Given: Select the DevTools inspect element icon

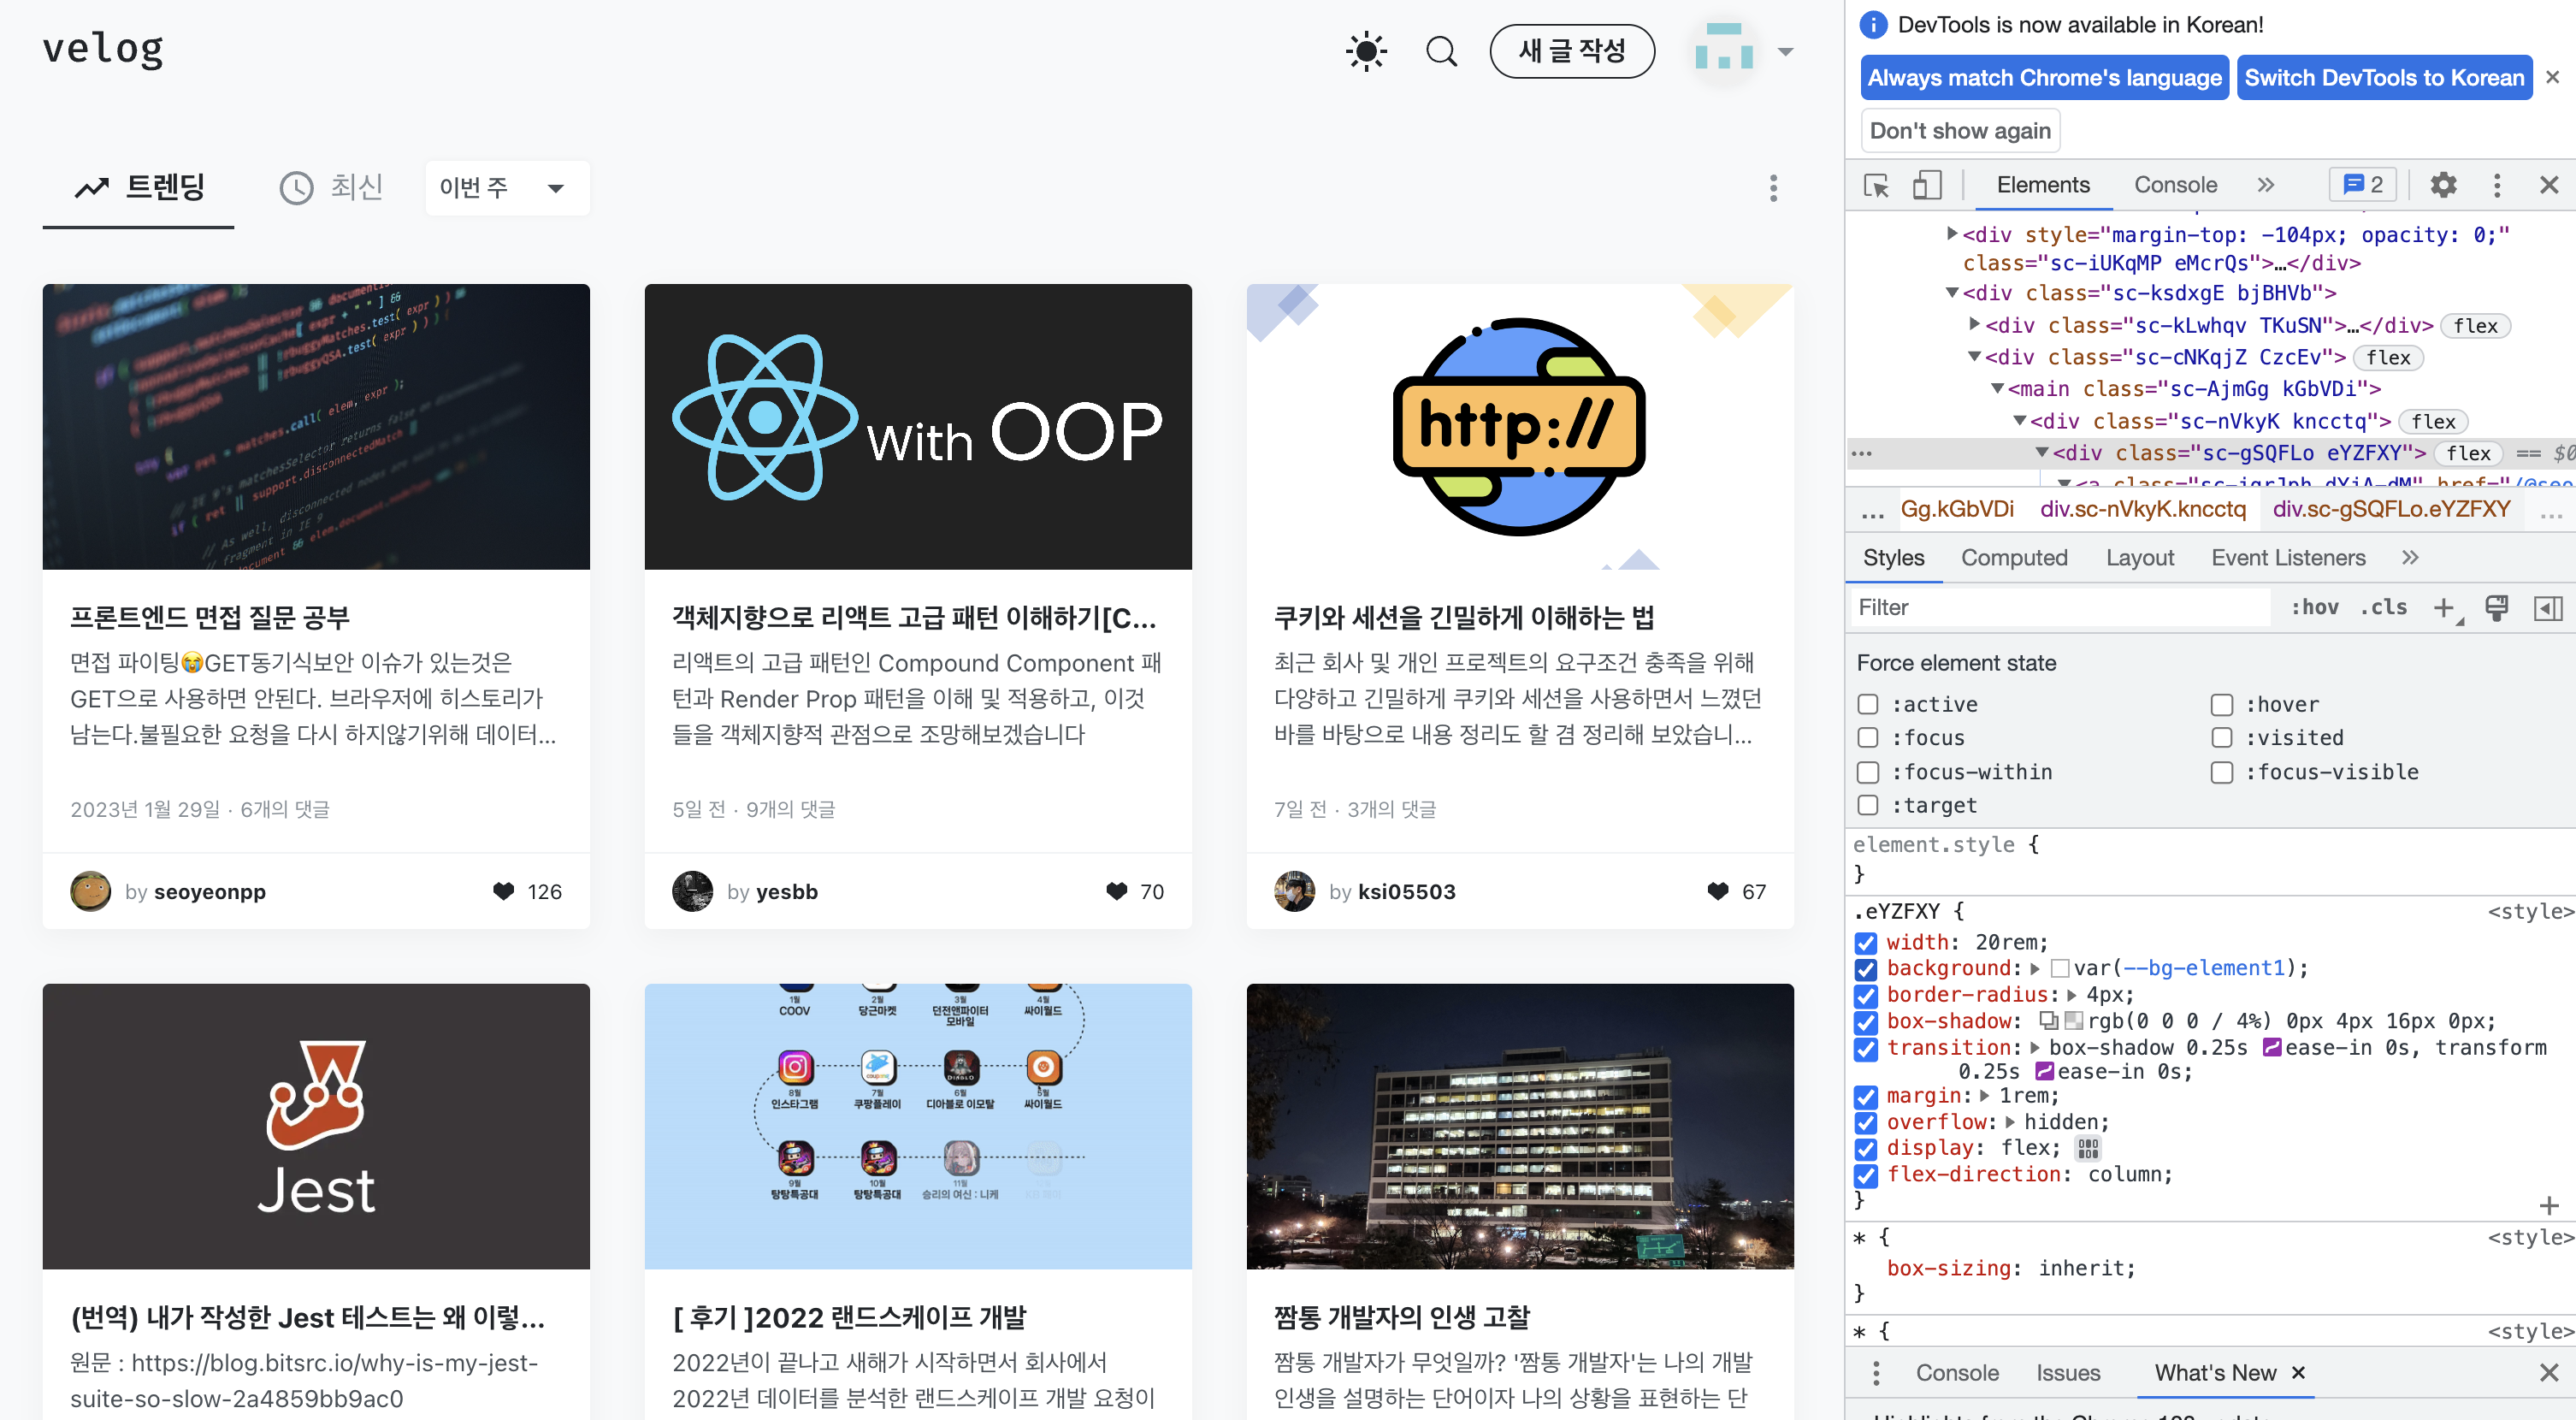Looking at the screenshot, I should 1876,185.
